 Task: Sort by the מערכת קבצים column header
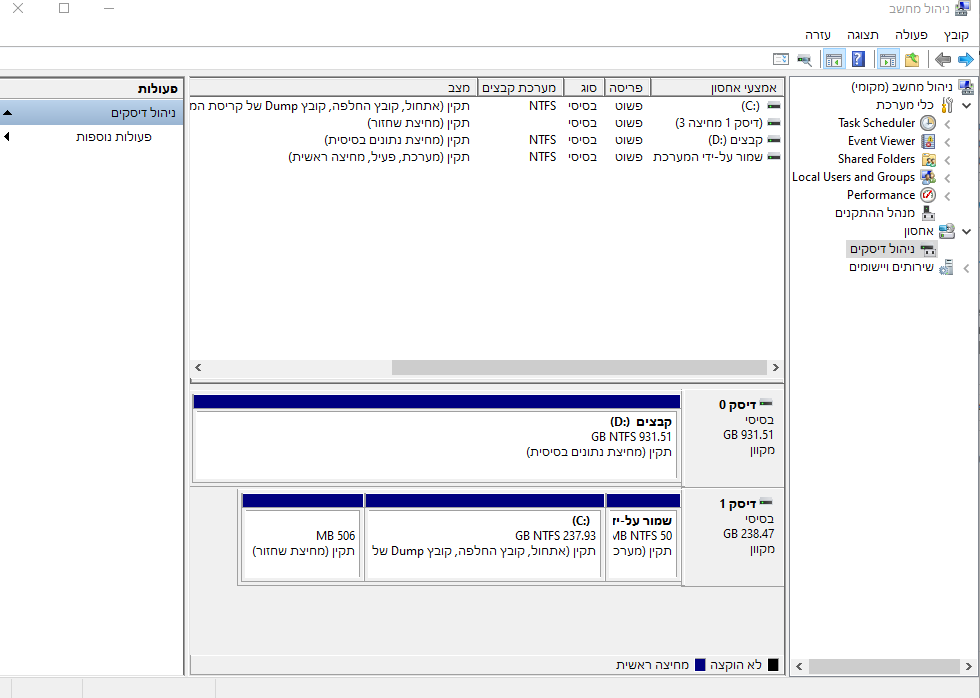click(521, 87)
